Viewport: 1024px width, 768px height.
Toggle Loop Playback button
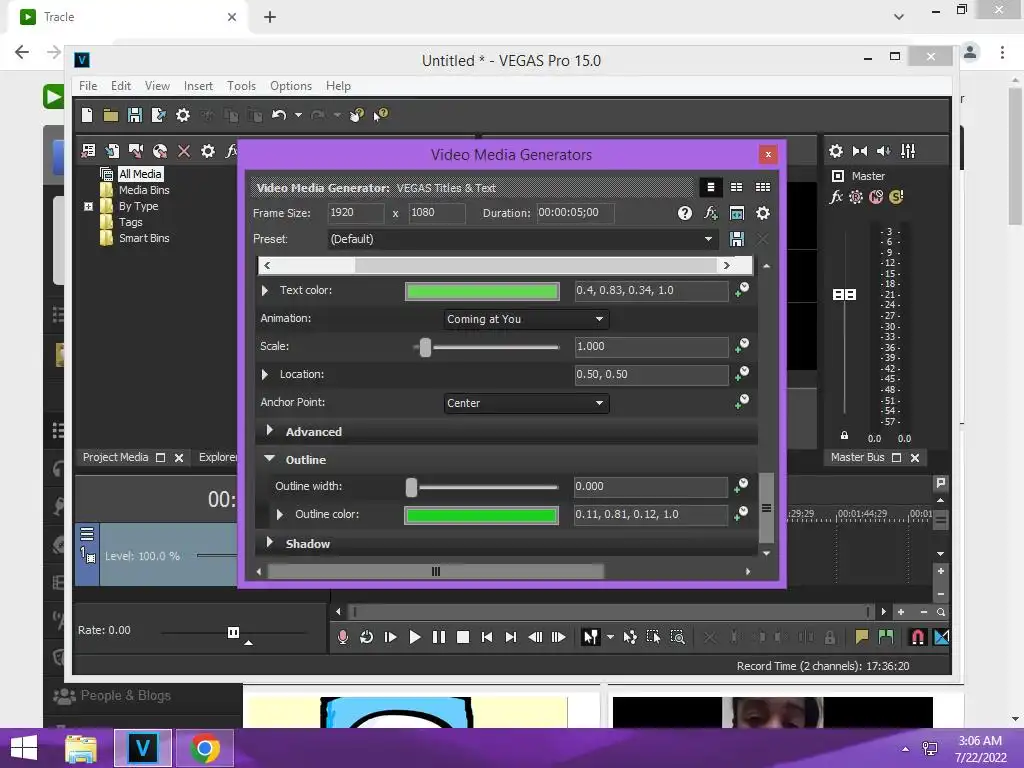point(366,637)
